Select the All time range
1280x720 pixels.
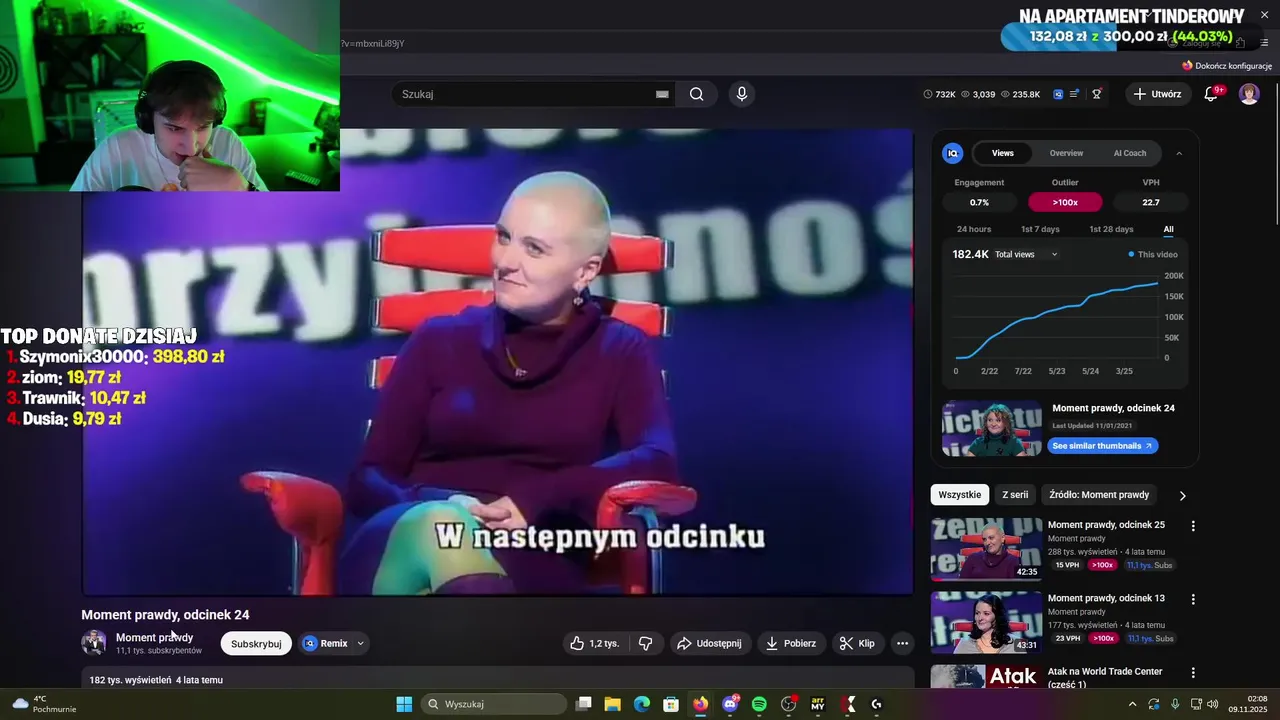[x=1168, y=229]
